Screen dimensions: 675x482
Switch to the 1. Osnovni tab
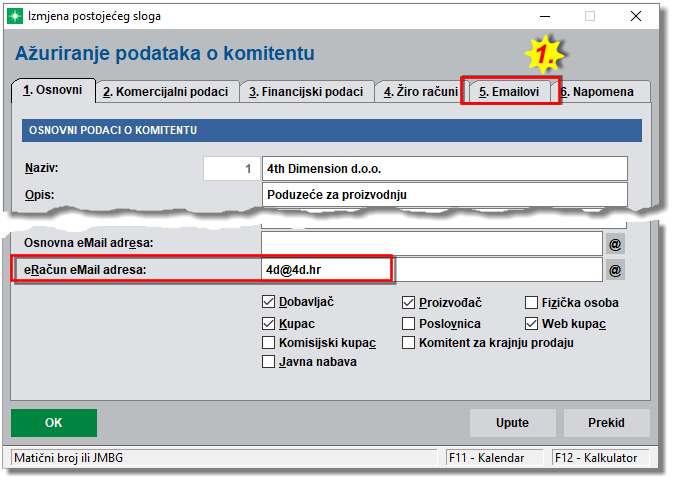pyautogui.click(x=53, y=90)
